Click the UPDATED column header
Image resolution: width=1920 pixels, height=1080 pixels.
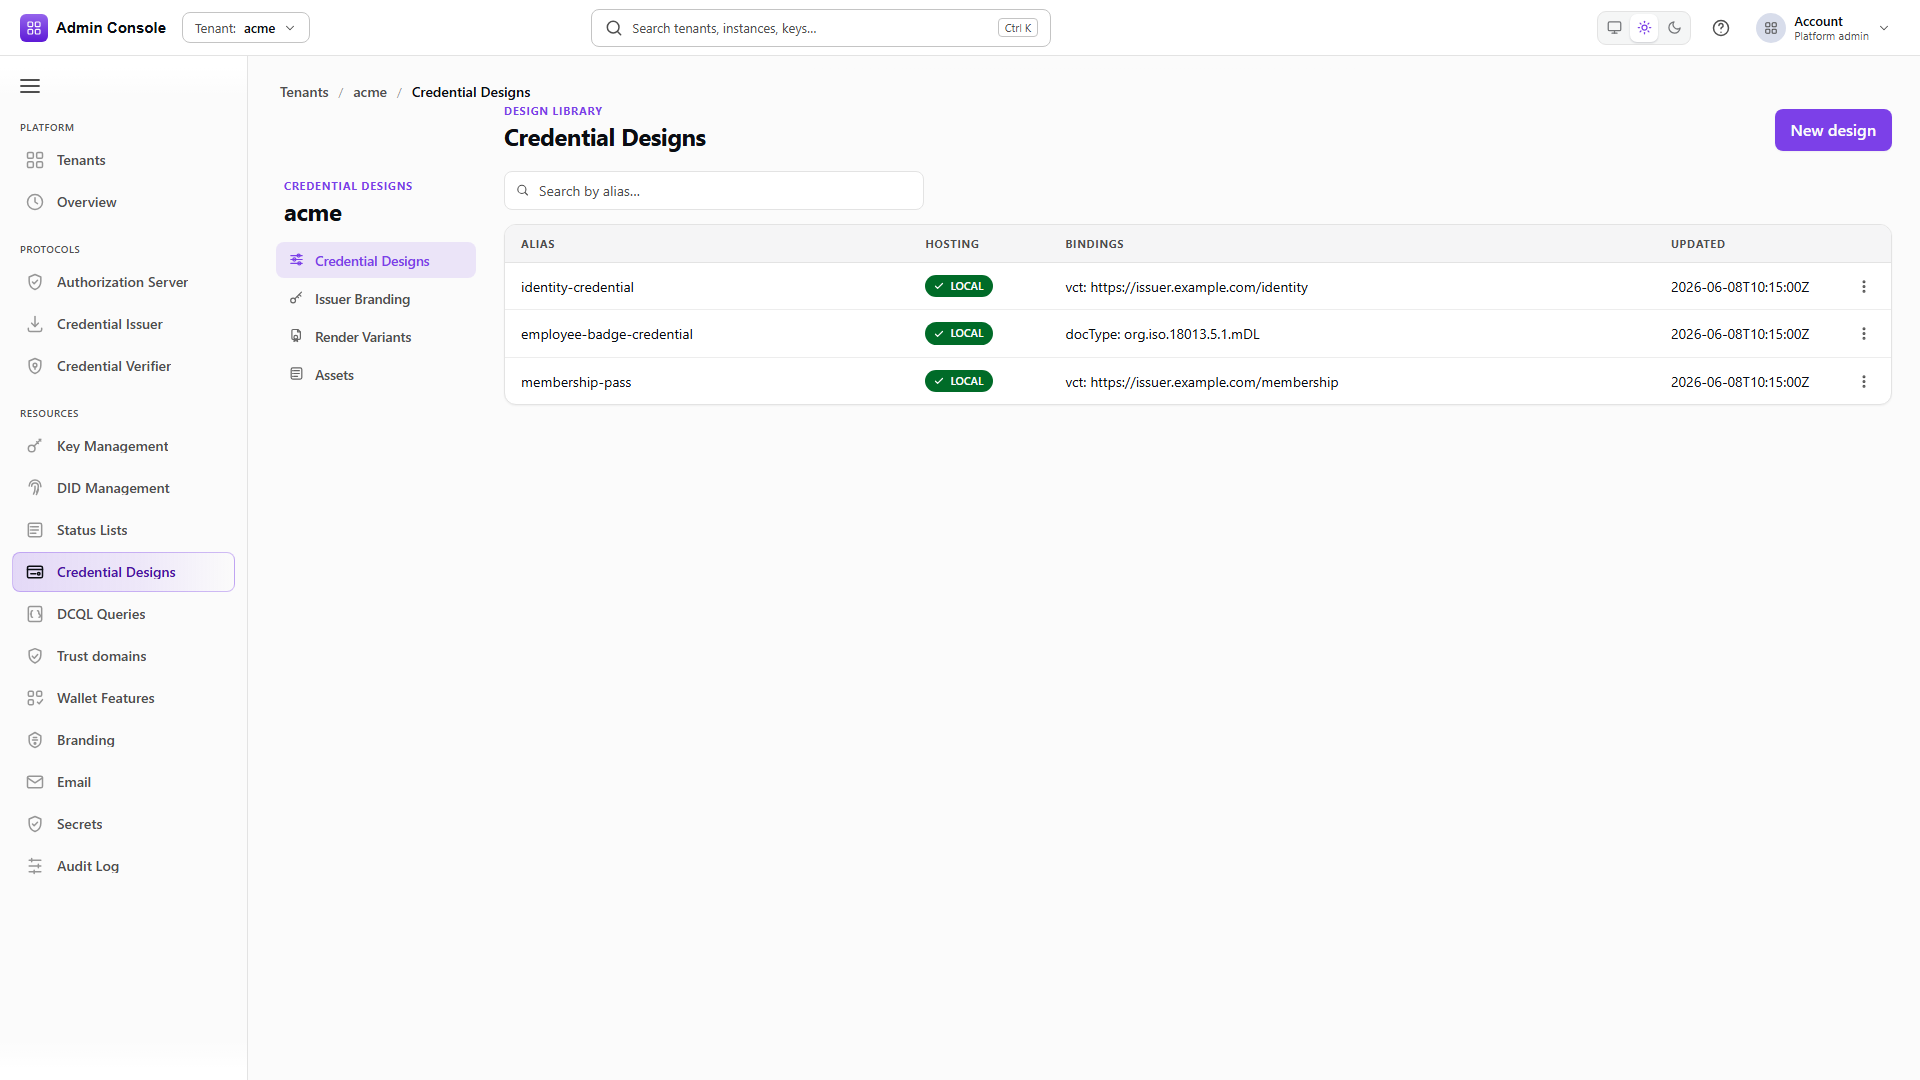pos(1698,244)
